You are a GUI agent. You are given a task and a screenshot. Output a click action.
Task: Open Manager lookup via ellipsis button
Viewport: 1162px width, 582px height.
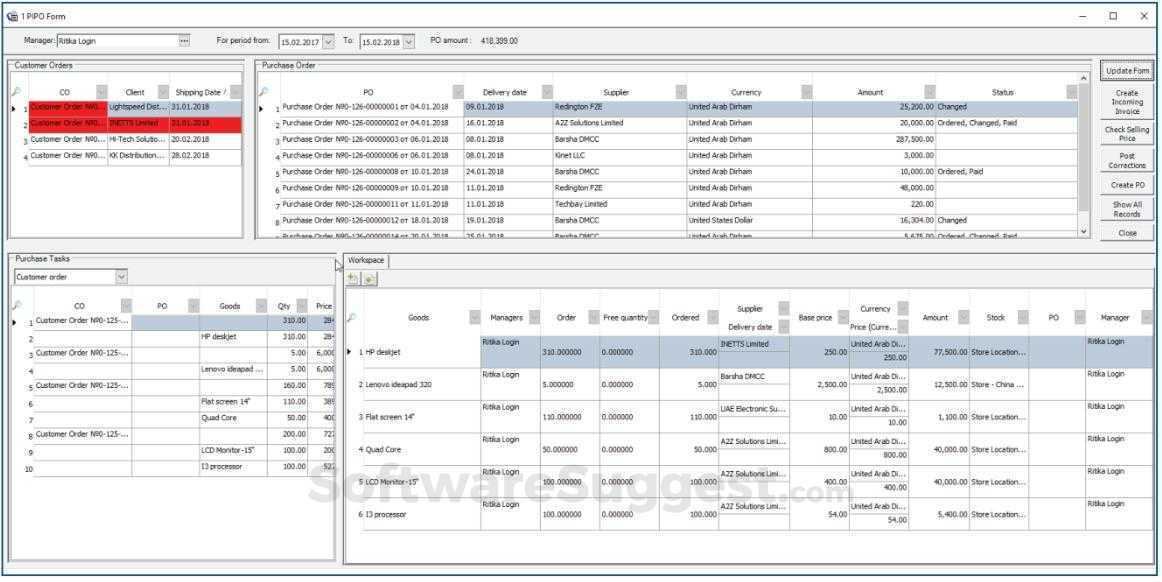coord(183,41)
